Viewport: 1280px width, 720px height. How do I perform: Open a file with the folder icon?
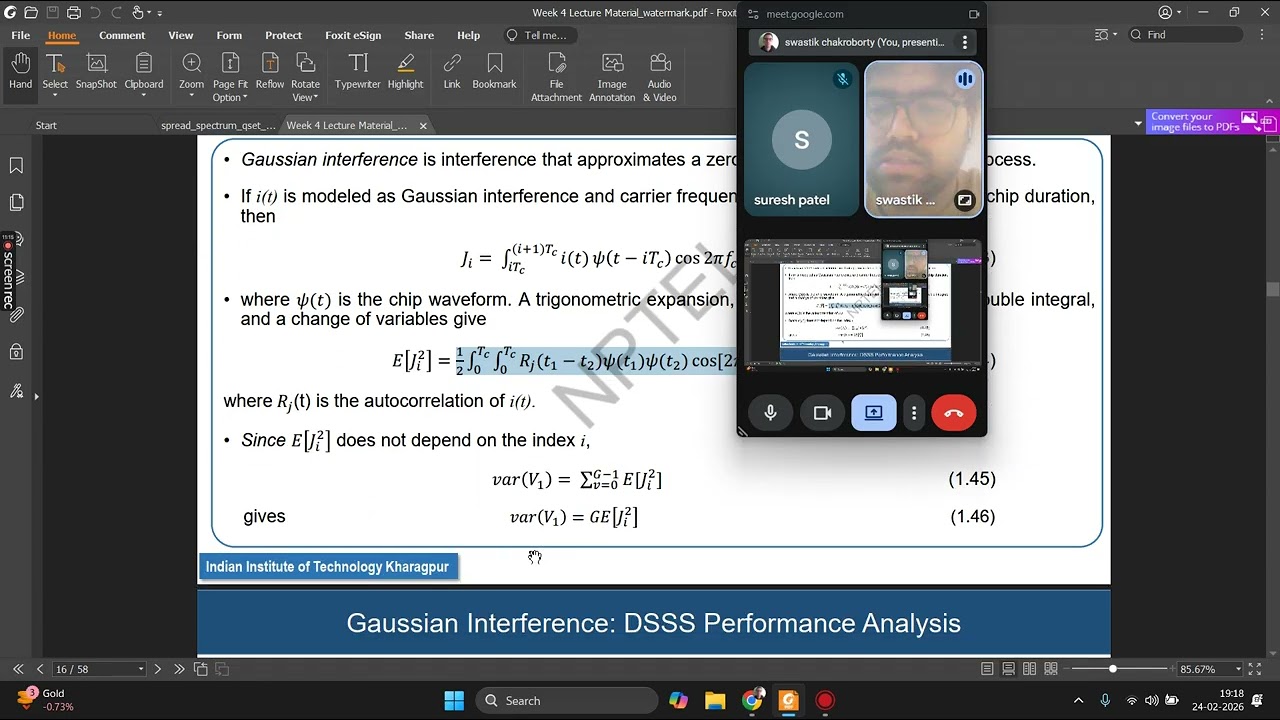click(31, 13)
